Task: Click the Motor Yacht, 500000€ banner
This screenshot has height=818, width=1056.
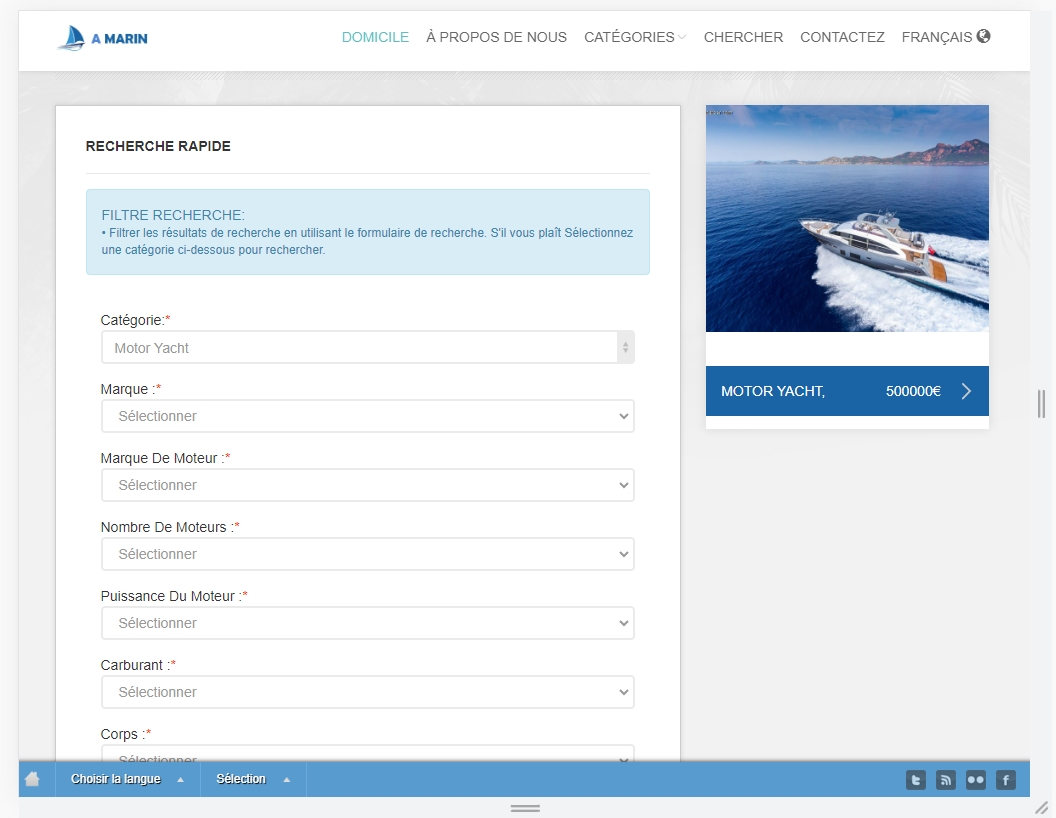Action: [847, 391]
